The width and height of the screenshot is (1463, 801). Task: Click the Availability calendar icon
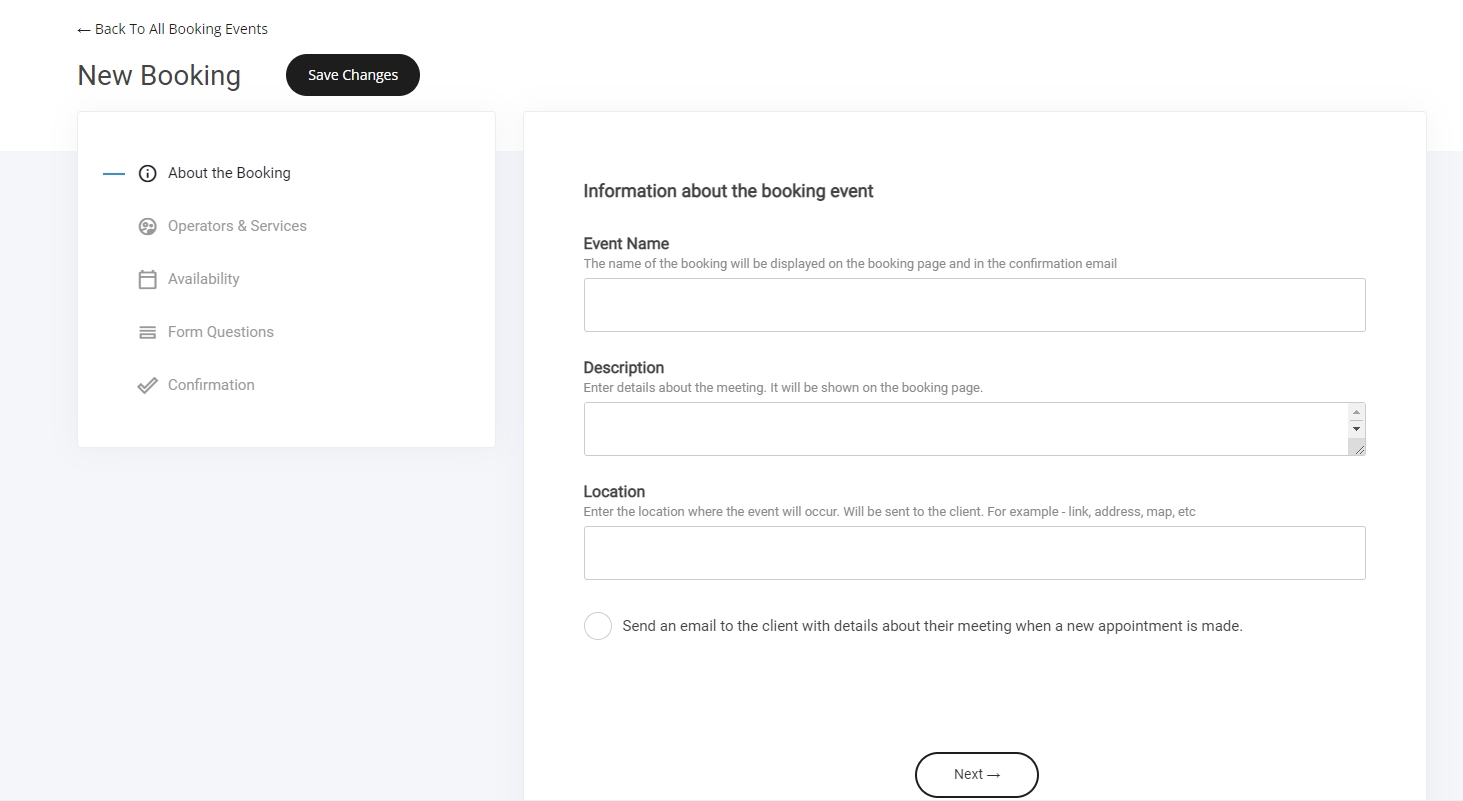tap(147, 280)
